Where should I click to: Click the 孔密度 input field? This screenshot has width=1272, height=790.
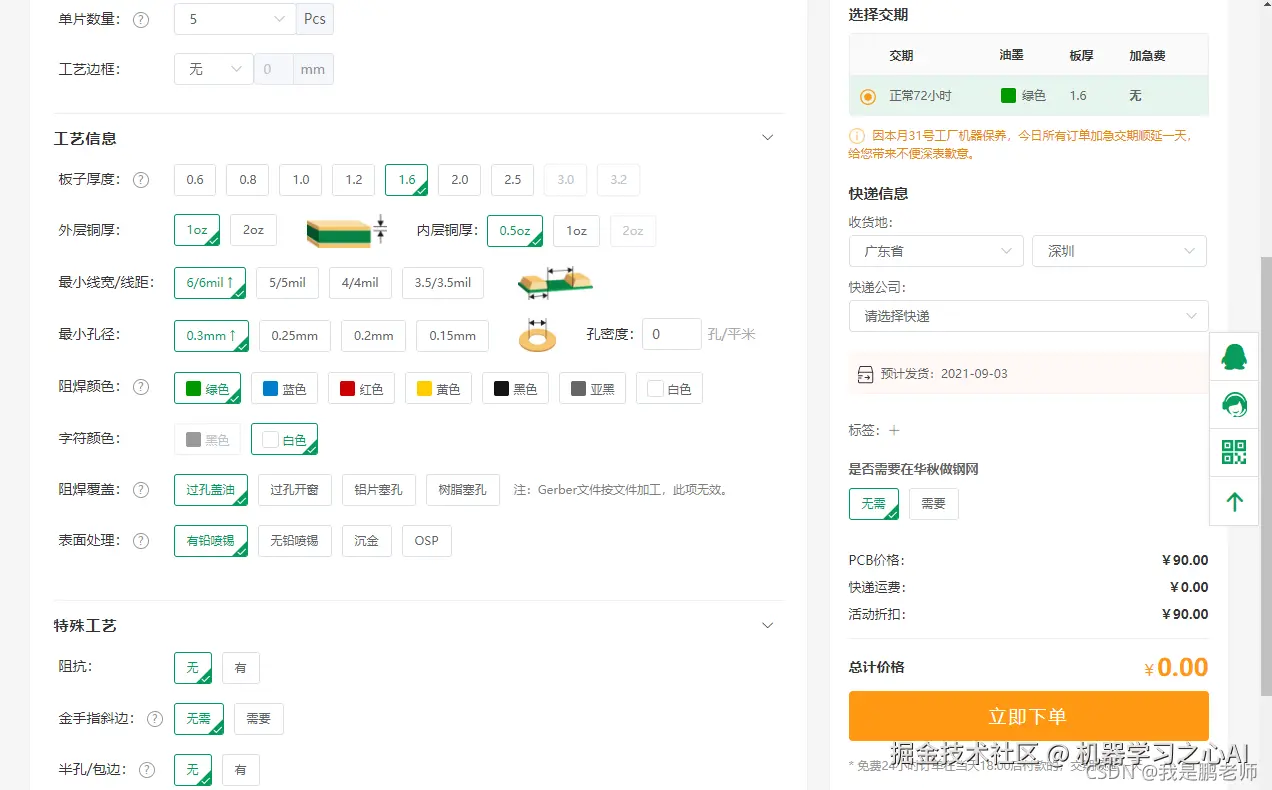(x=671, y=334)
